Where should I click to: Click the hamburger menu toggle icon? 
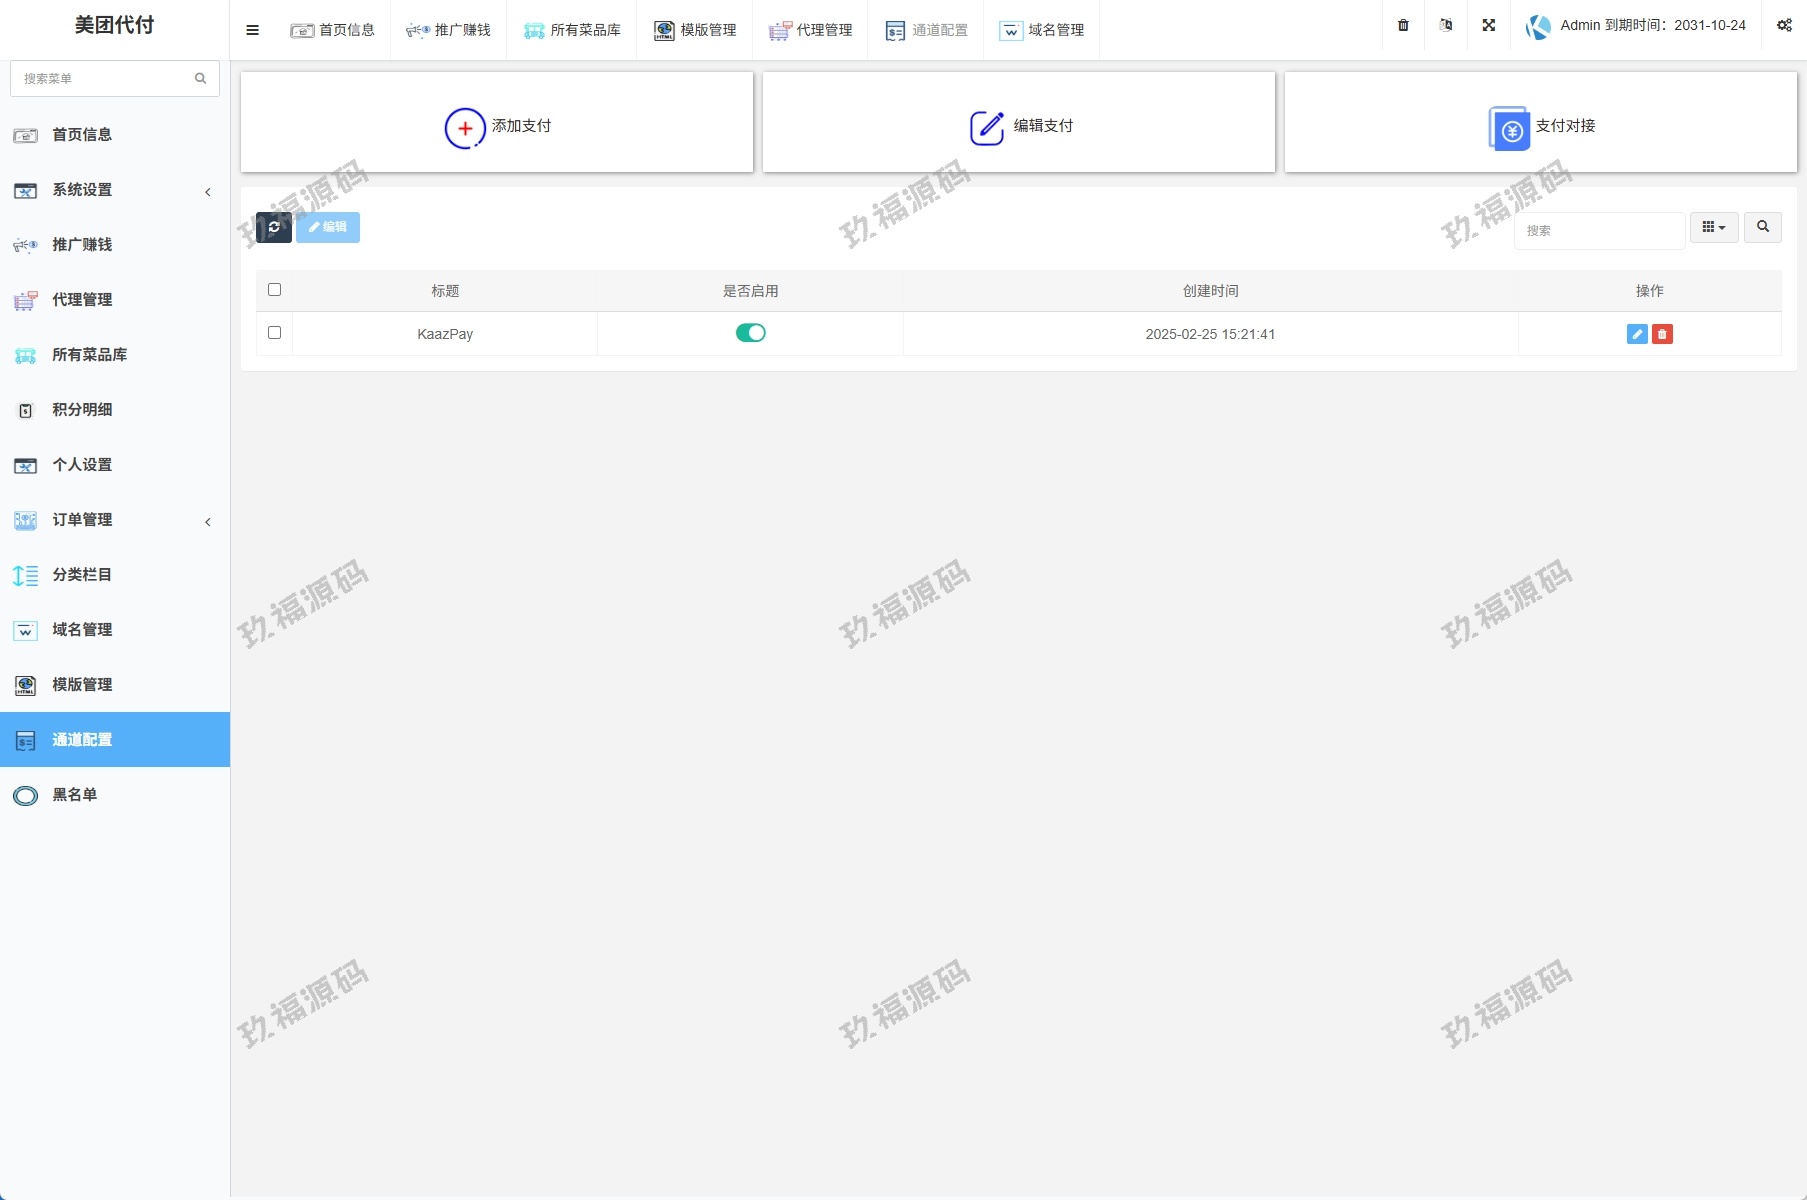tap(252, 30)
